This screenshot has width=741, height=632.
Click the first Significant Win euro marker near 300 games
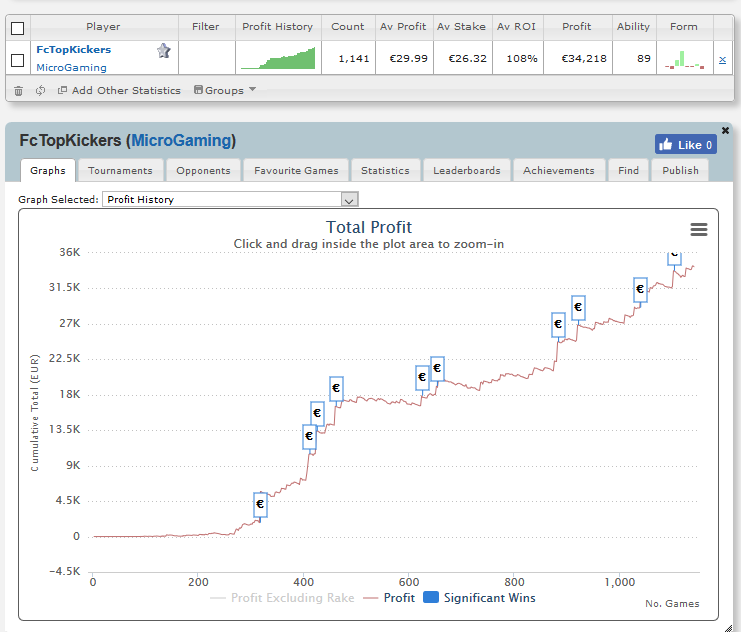pyautogui.click(x=260, y=504)
